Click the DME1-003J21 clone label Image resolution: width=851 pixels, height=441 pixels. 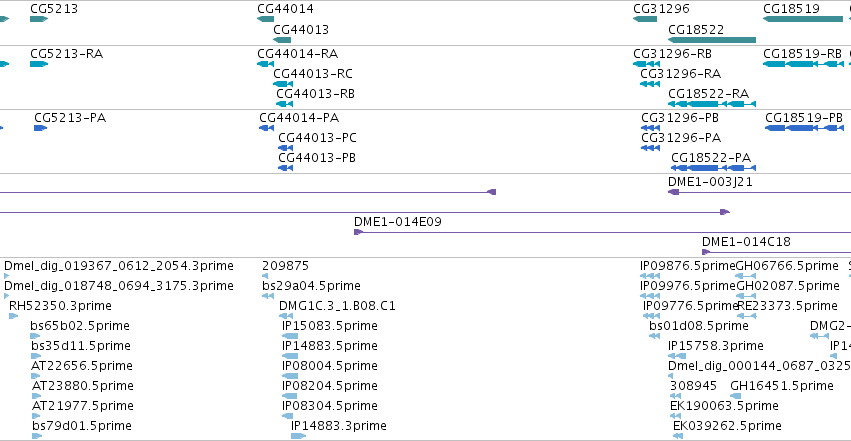[x=710, y=182]
